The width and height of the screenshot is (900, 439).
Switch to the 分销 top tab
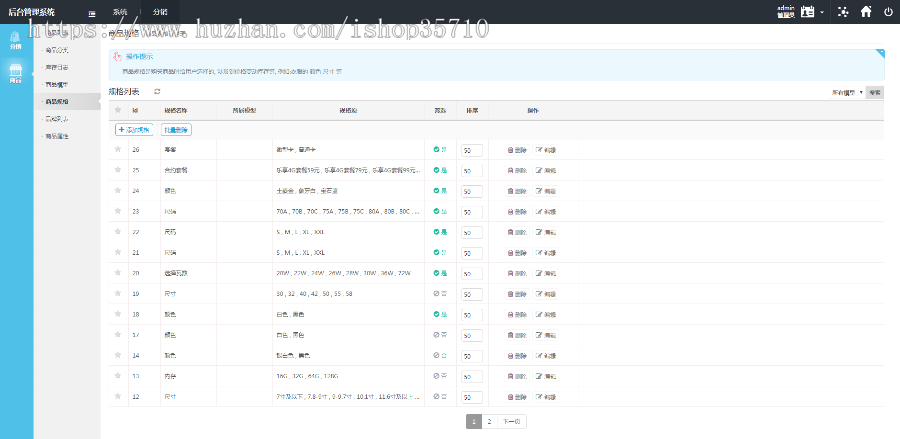(161, 12)
